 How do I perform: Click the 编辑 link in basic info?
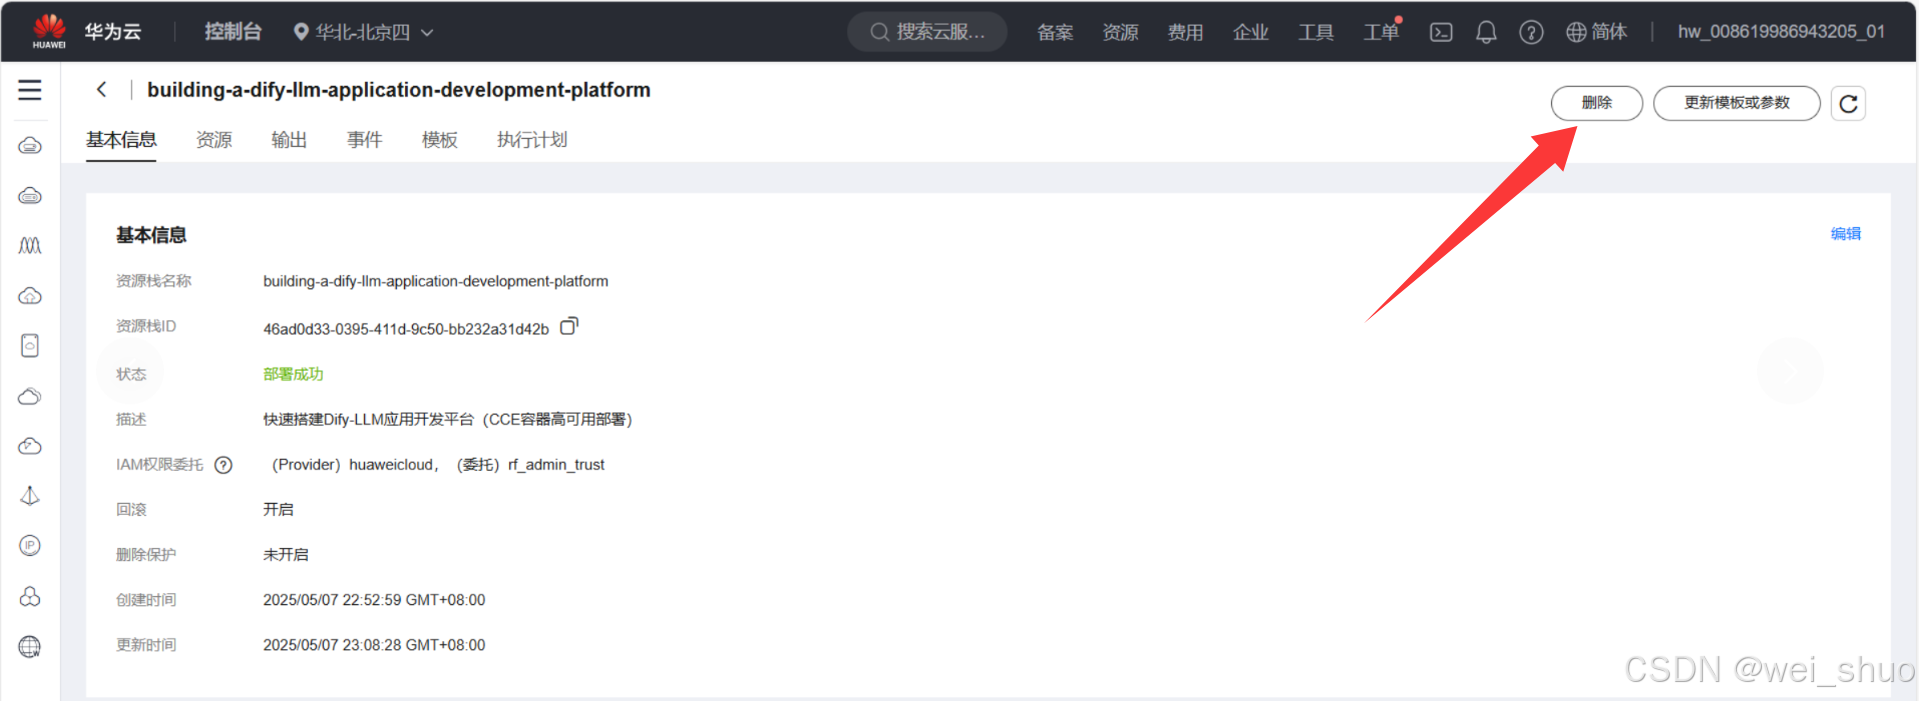1845,234
